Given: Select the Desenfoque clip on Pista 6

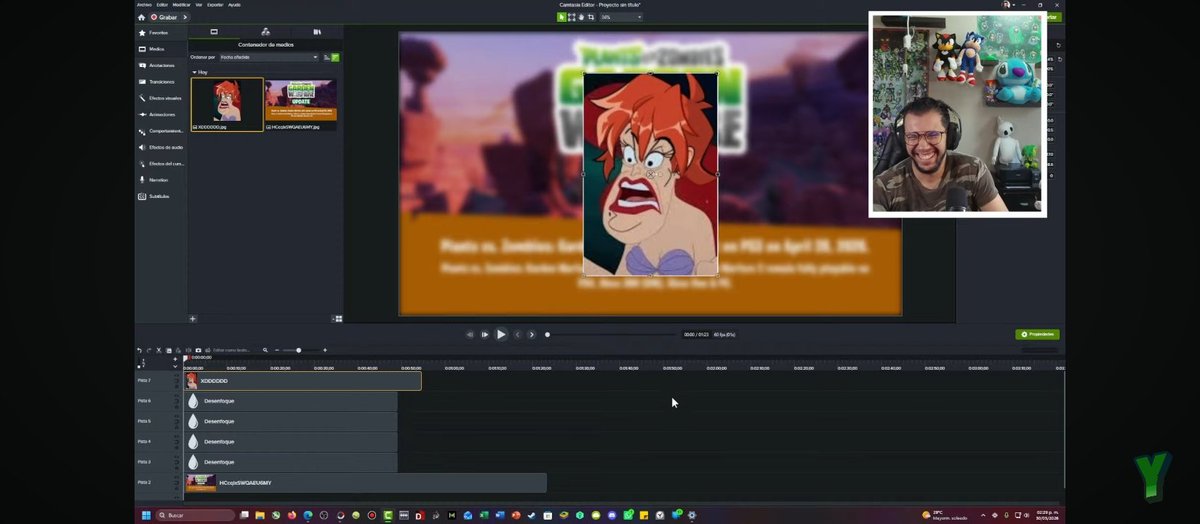Looking at the screenshot, I should [291, 401].
